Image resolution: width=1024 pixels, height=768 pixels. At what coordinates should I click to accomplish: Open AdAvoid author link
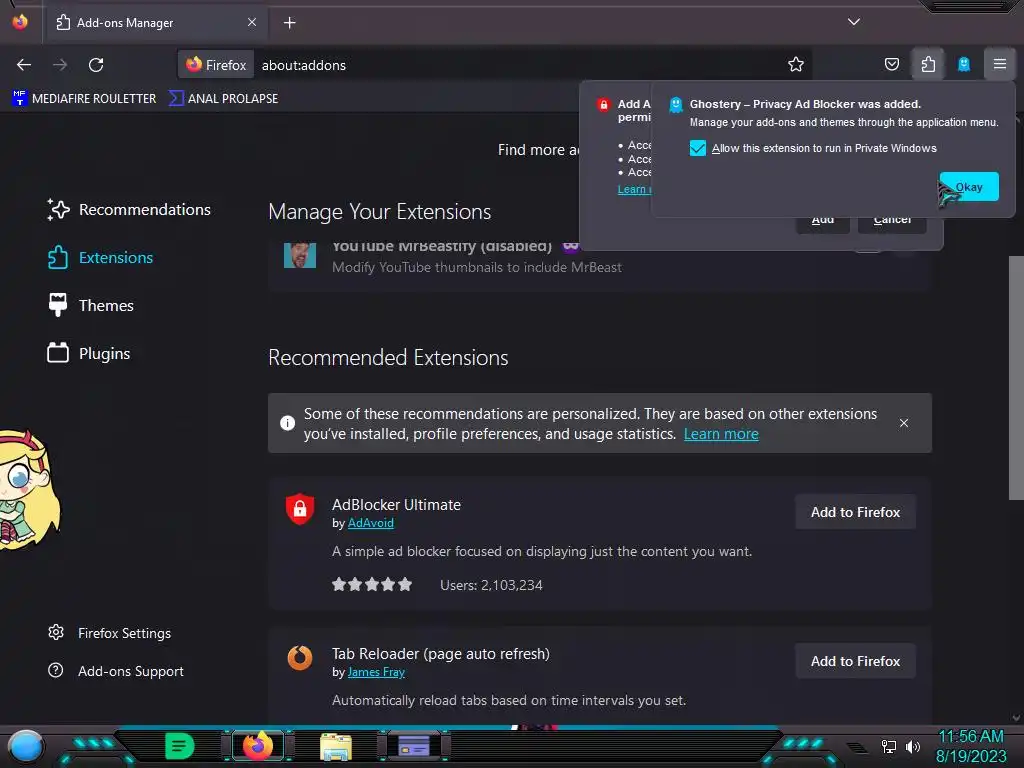pyautogui.click(x=371, y=523)
